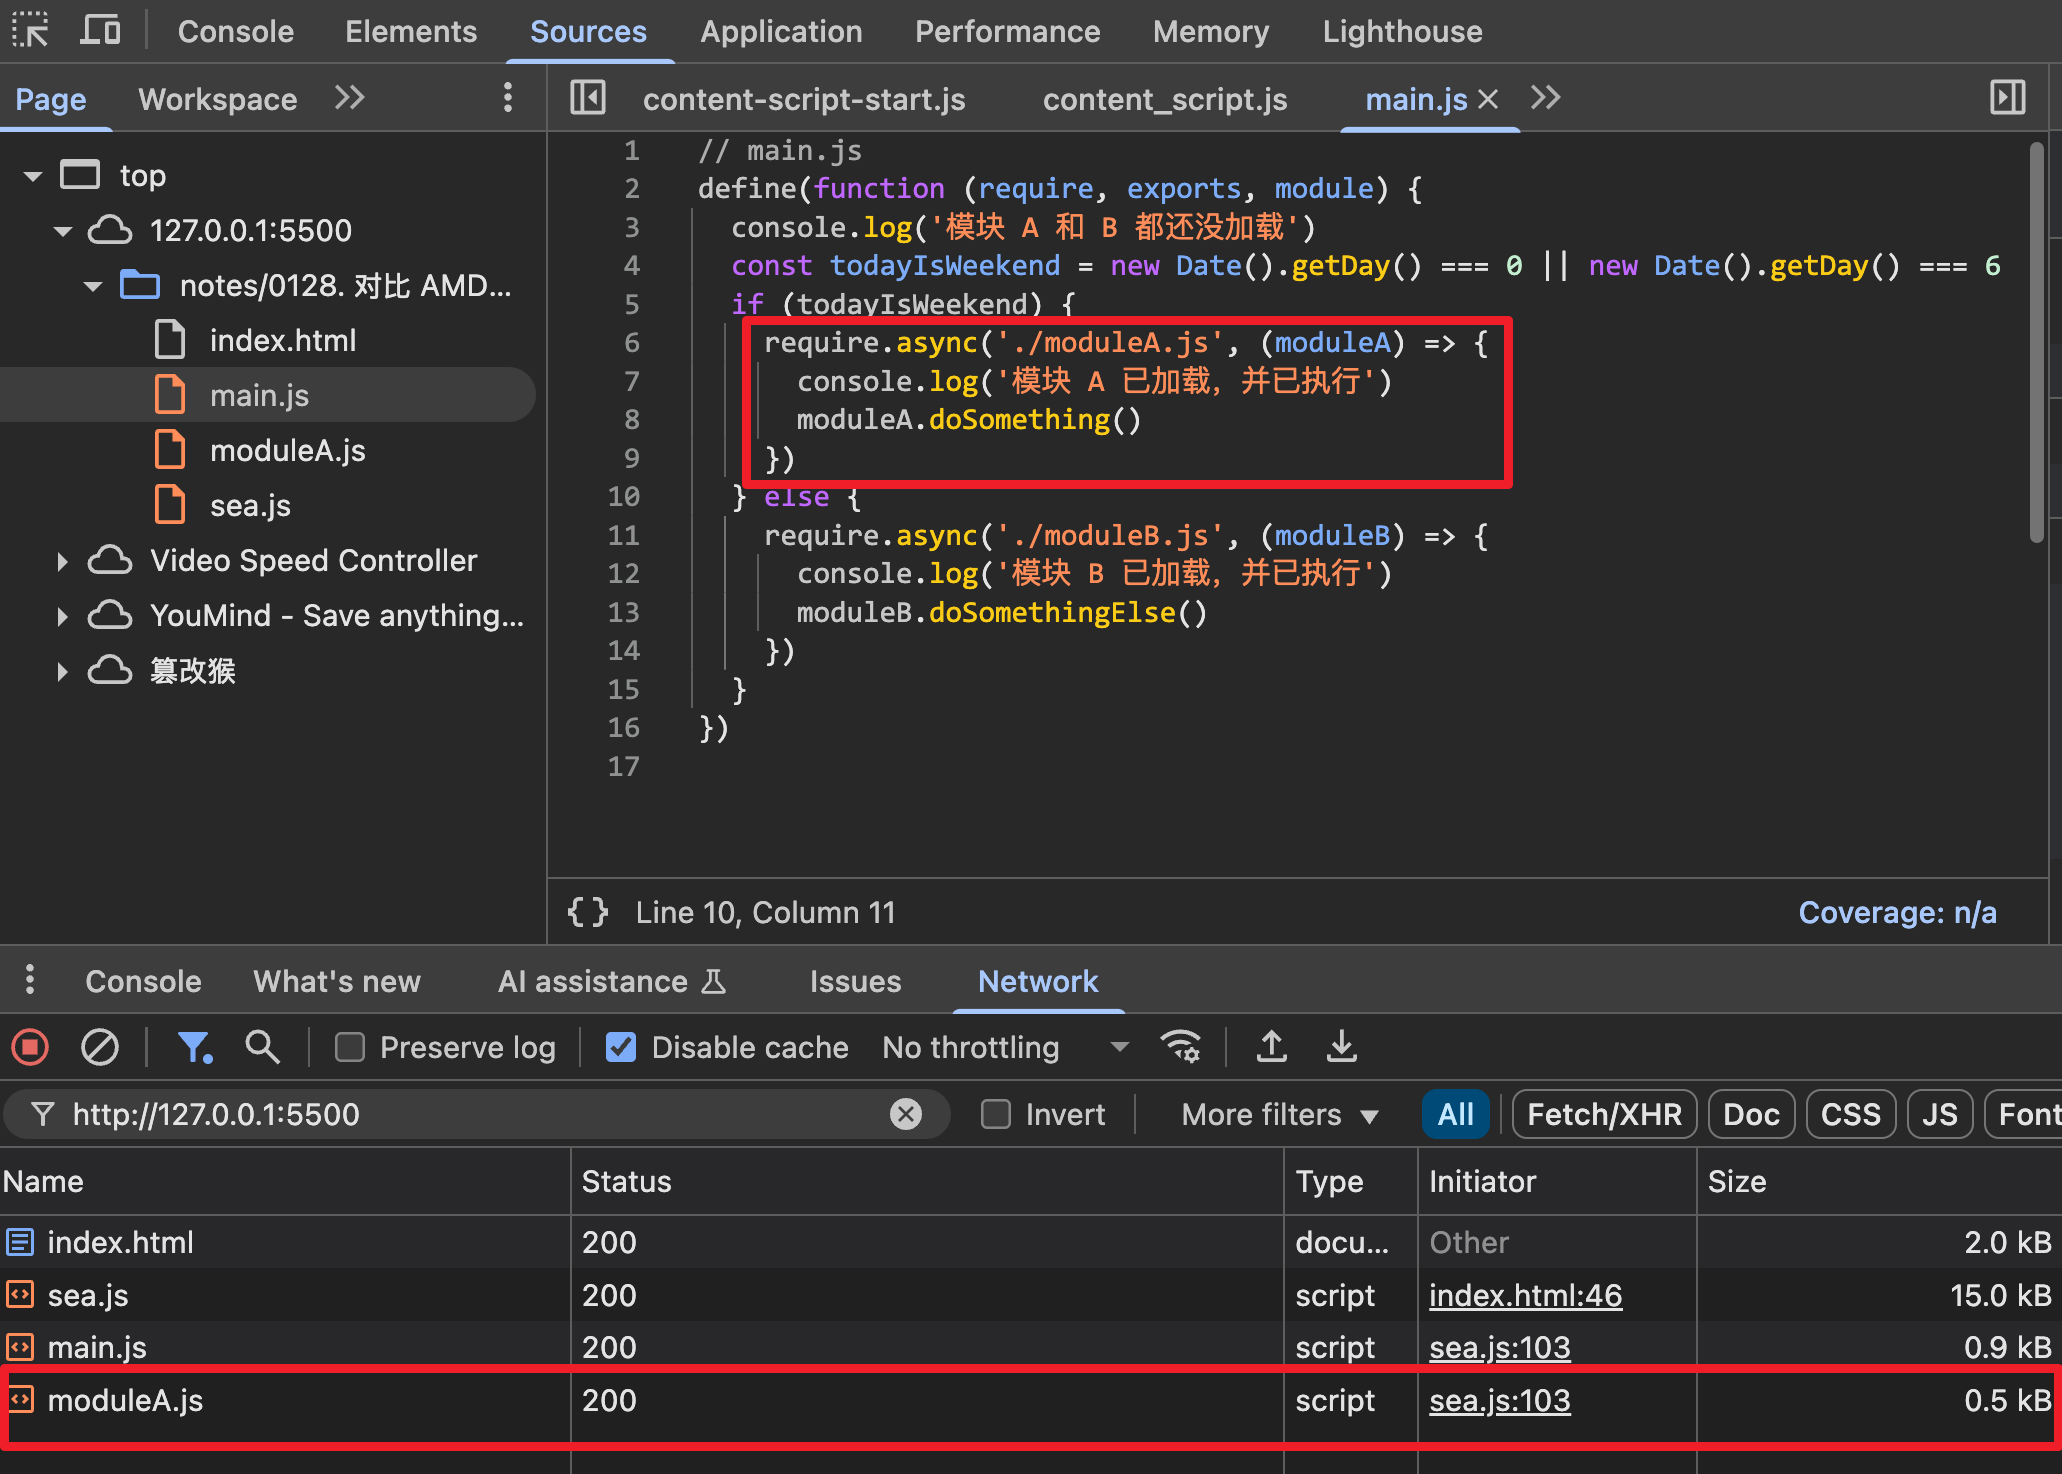The height and width of the screenshot is (1474, 2062).
Task: Hide the file navigator sidebar
Action: [x=588, y=98]
